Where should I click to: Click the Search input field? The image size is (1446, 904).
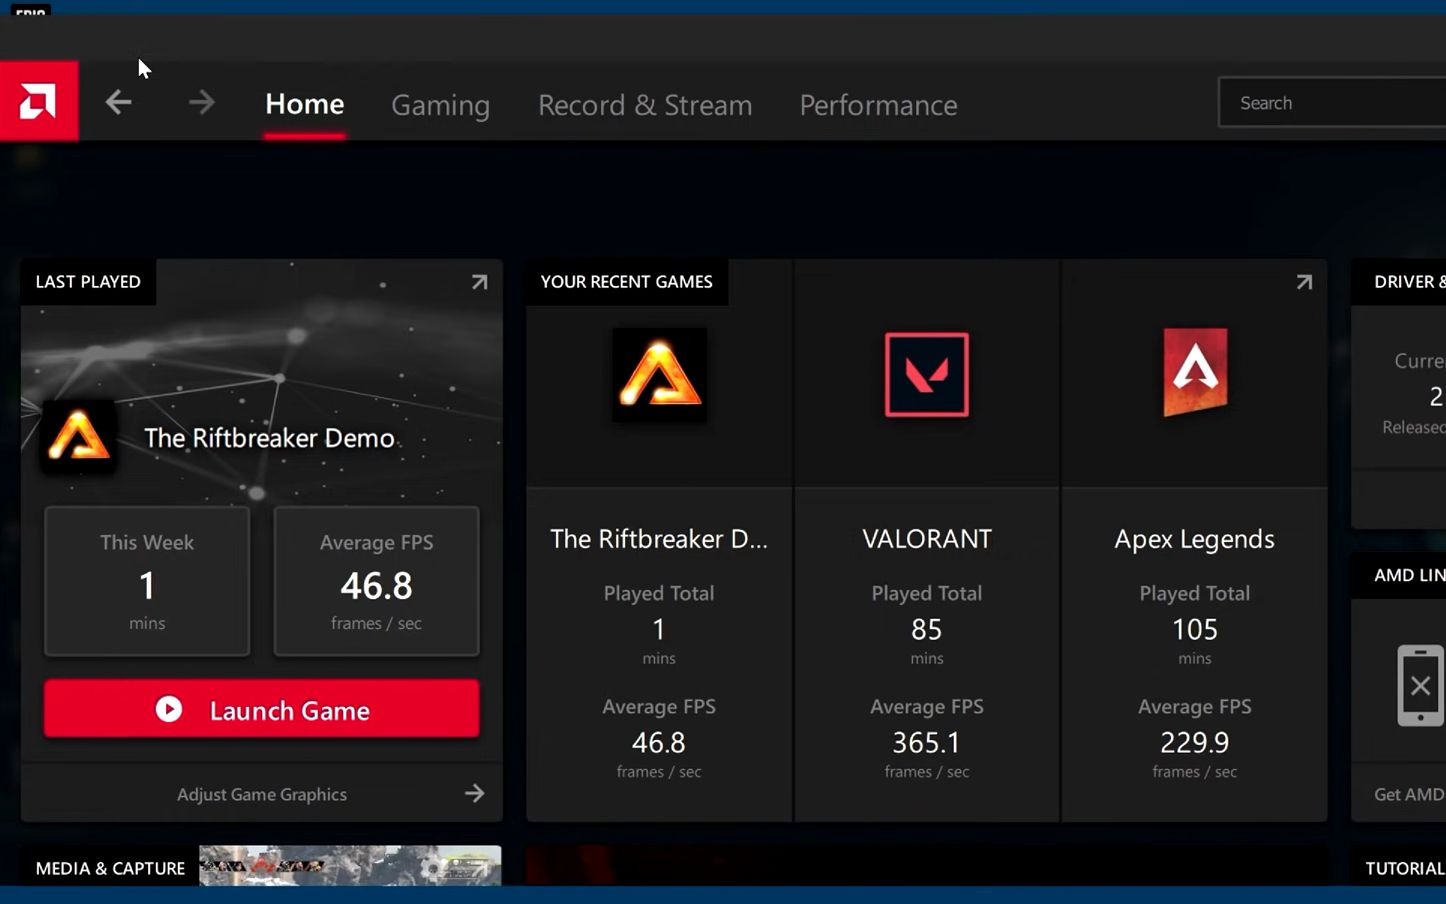tap(1332, 103)
